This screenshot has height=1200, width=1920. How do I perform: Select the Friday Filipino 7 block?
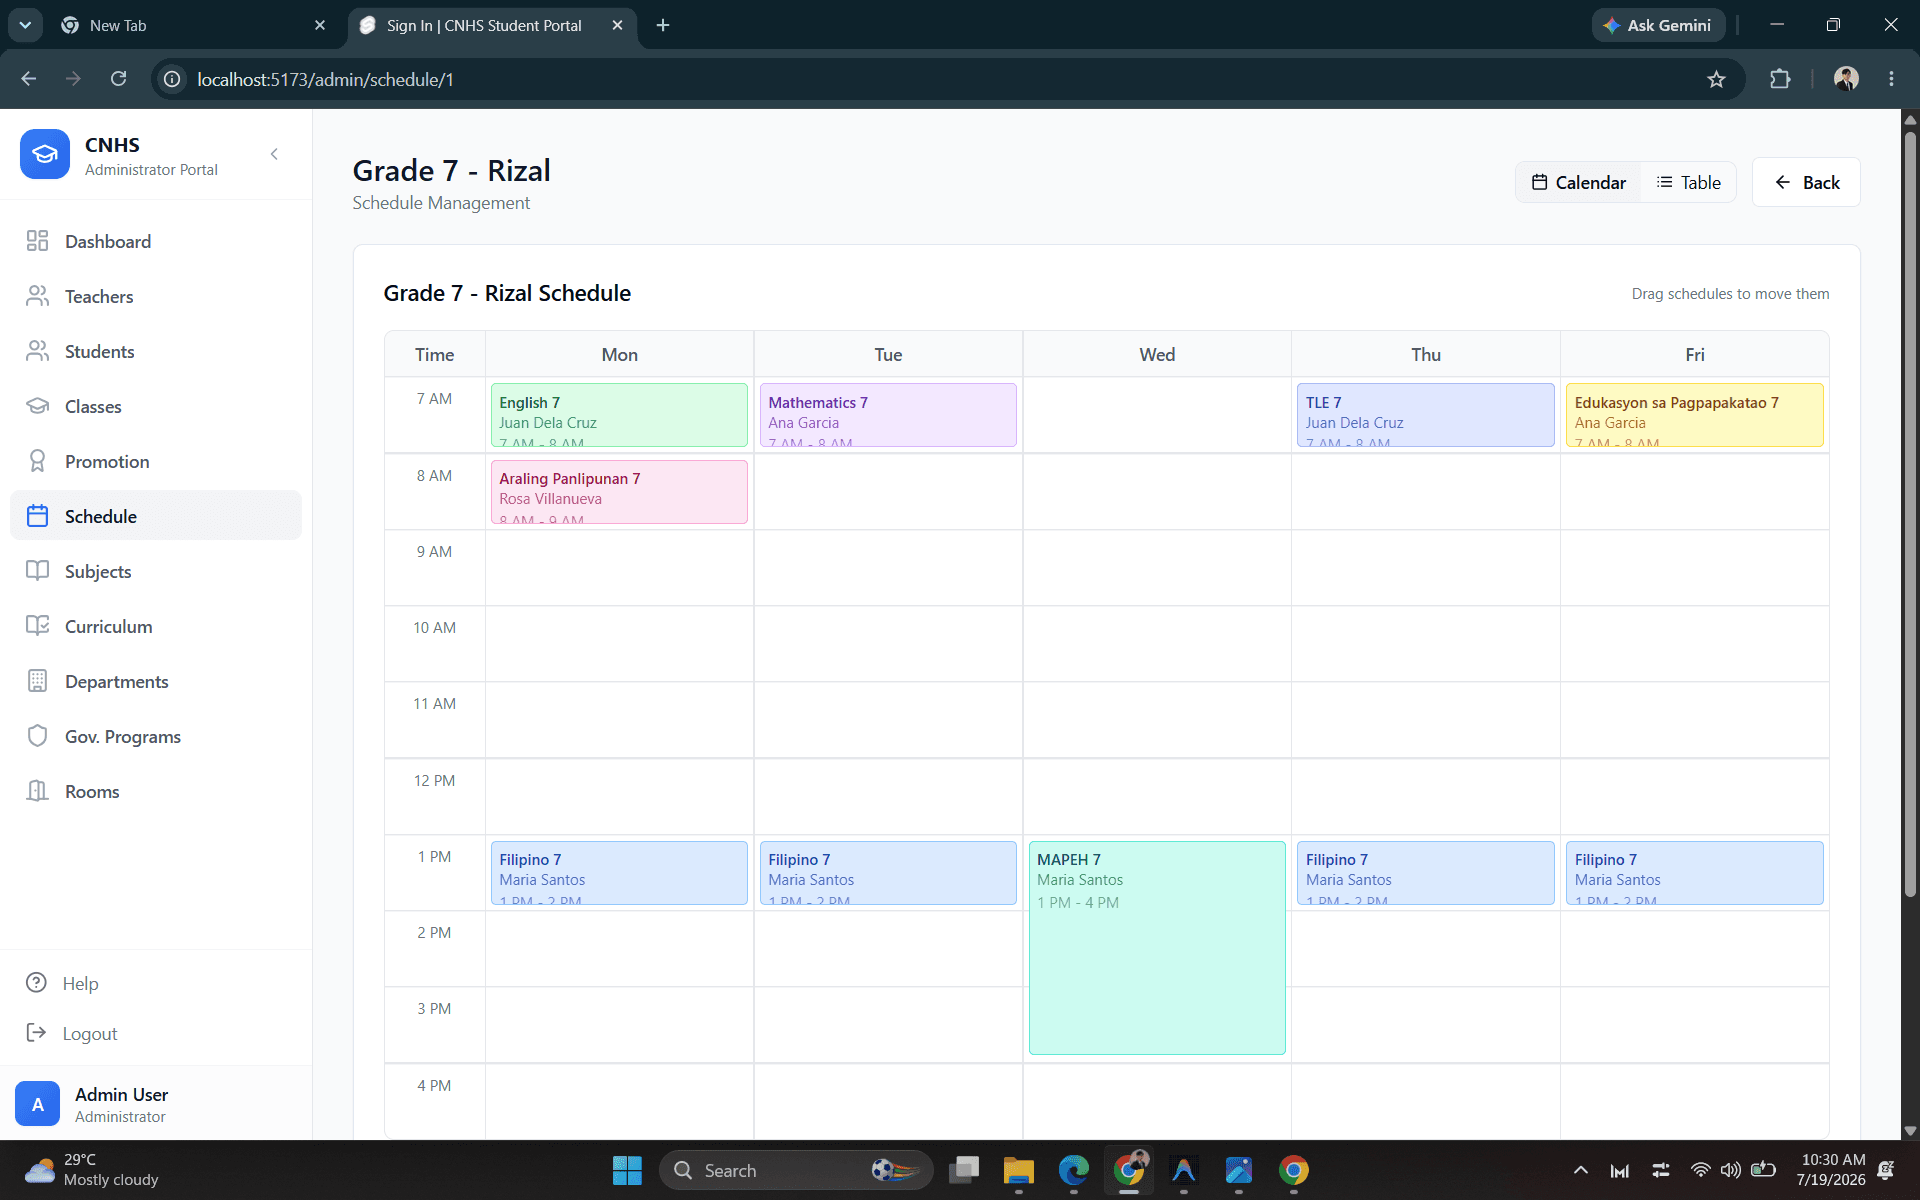point(1694,873)
